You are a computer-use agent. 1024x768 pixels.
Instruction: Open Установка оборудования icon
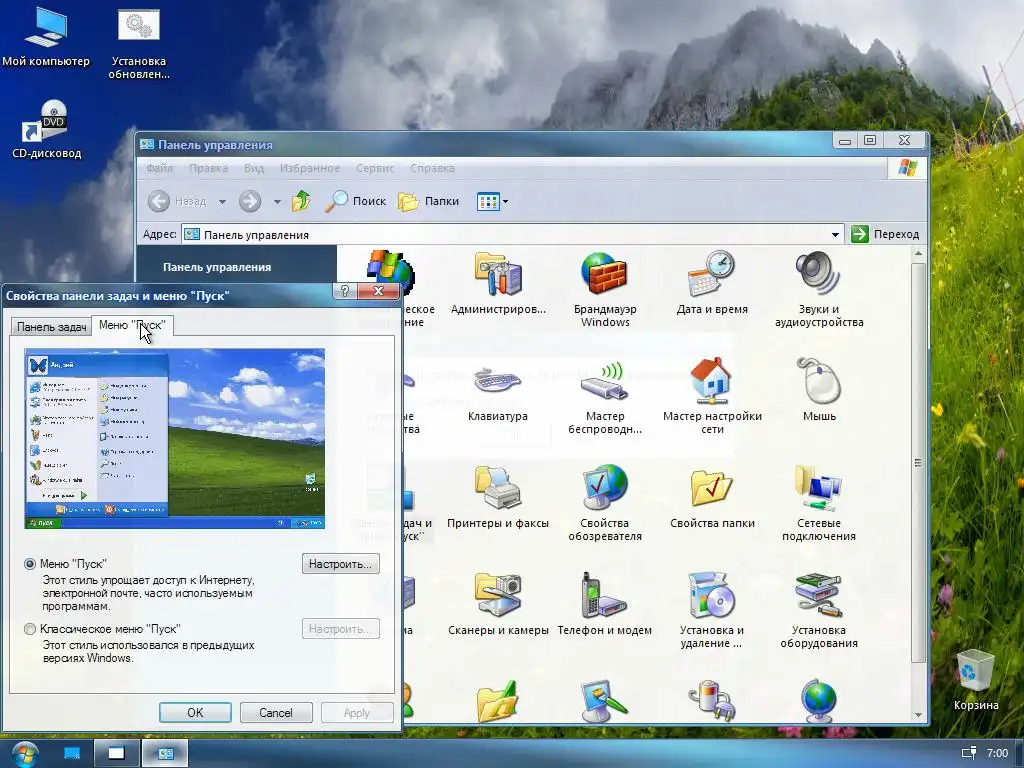[x=819, y=611]
